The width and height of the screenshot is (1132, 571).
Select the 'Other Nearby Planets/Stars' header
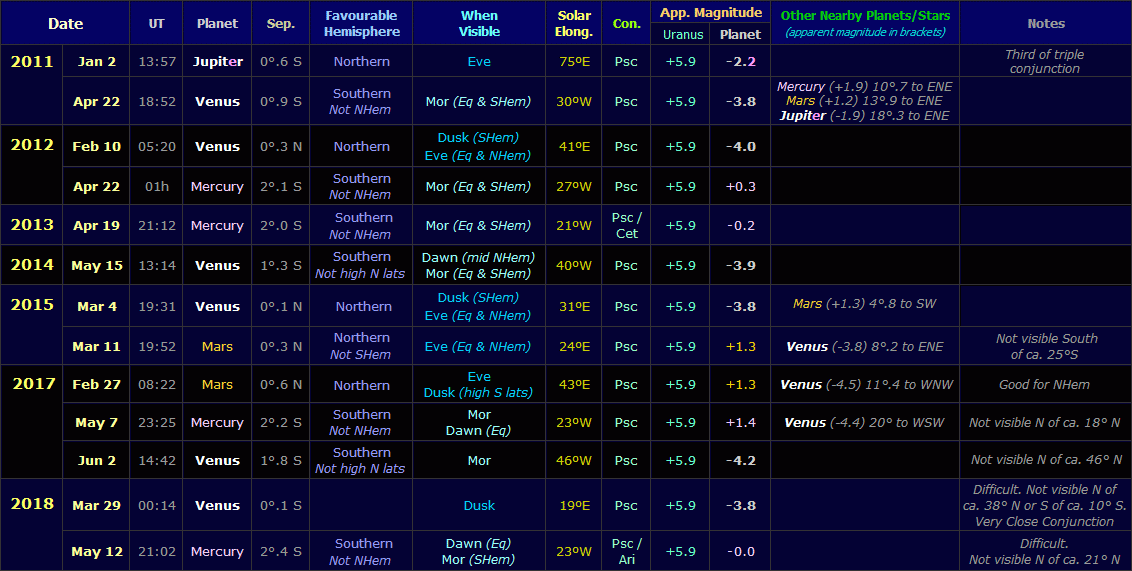[865, 16]
